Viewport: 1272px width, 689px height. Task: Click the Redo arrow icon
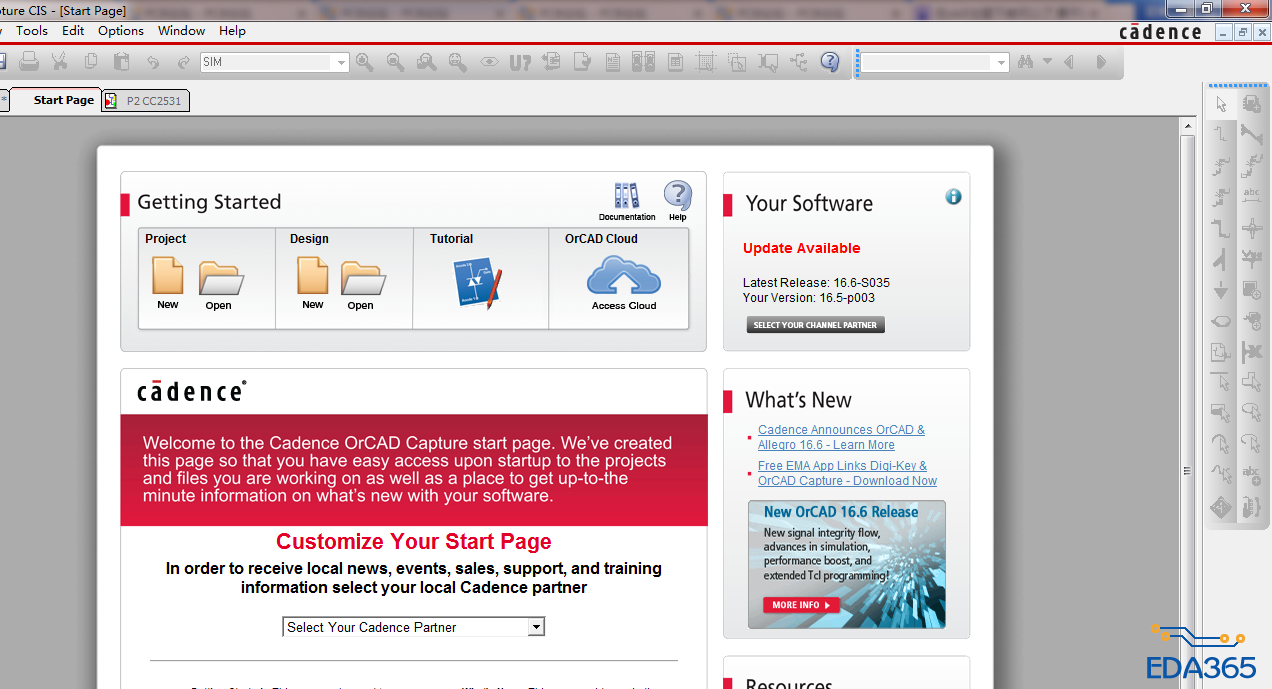pos(183,62)
